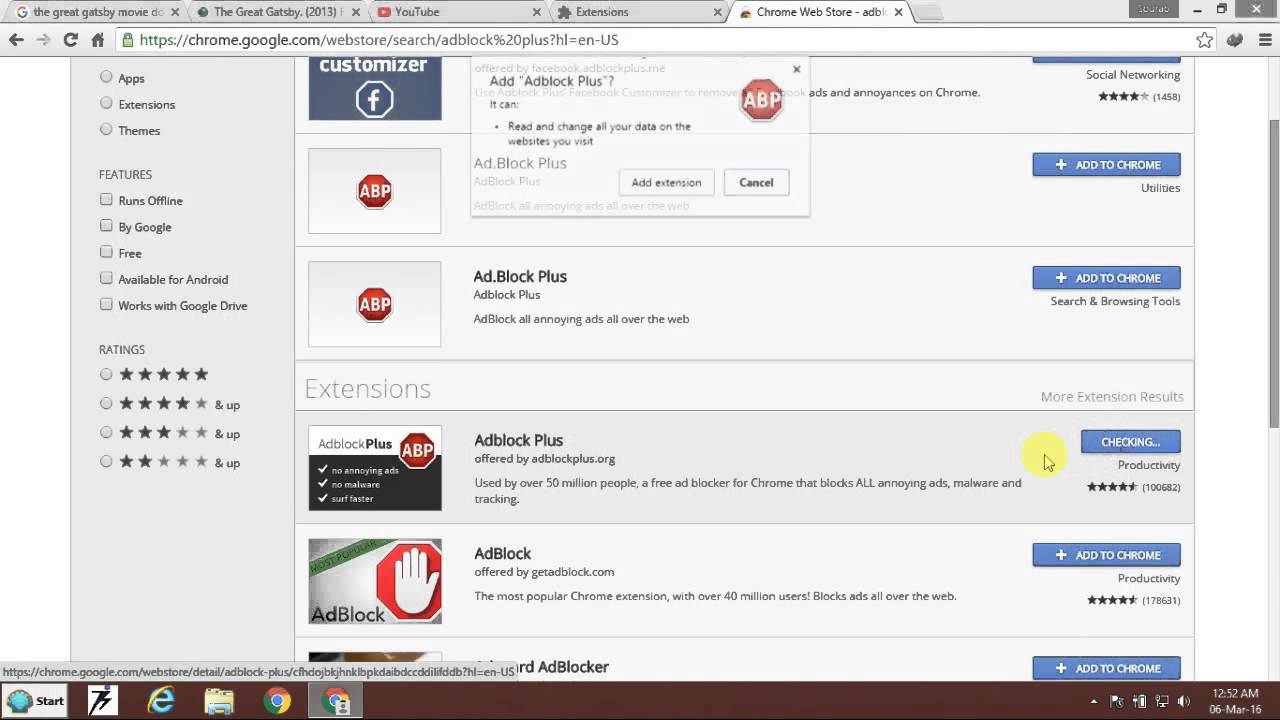
Task: Click Cancel in the dialog
Action: pos(756,182)
